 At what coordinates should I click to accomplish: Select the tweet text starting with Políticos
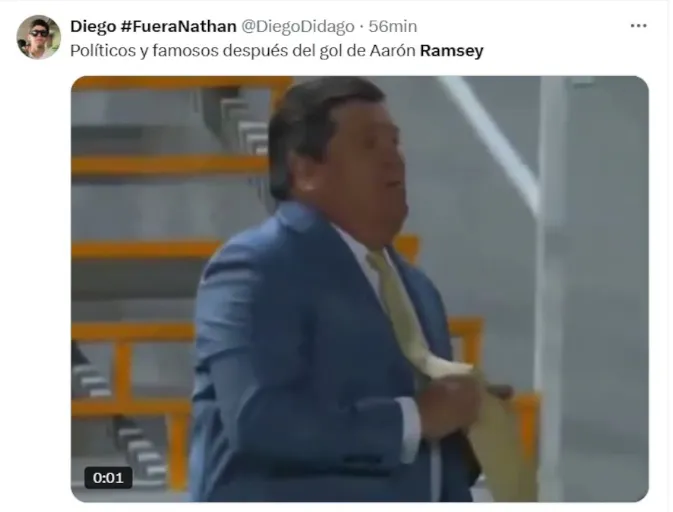[277, 51]
